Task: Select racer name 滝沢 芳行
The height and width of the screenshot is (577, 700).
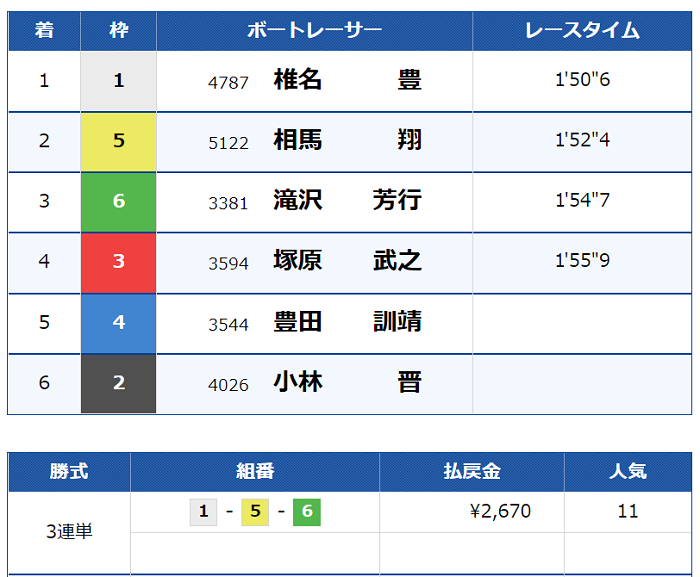Action: [x=347, y=201]
